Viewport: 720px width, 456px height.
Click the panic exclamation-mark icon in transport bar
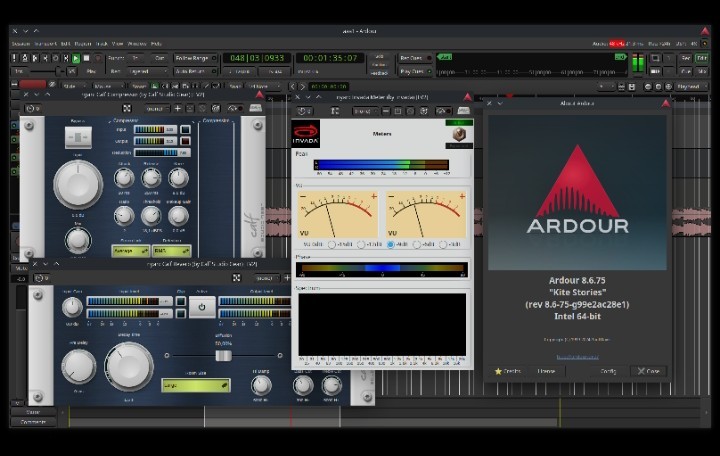click(x=14, y=58)
